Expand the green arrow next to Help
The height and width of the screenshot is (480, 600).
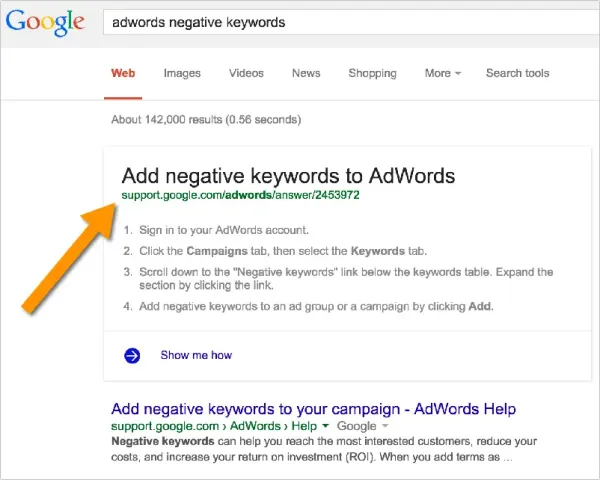click(x=325, y=426)
